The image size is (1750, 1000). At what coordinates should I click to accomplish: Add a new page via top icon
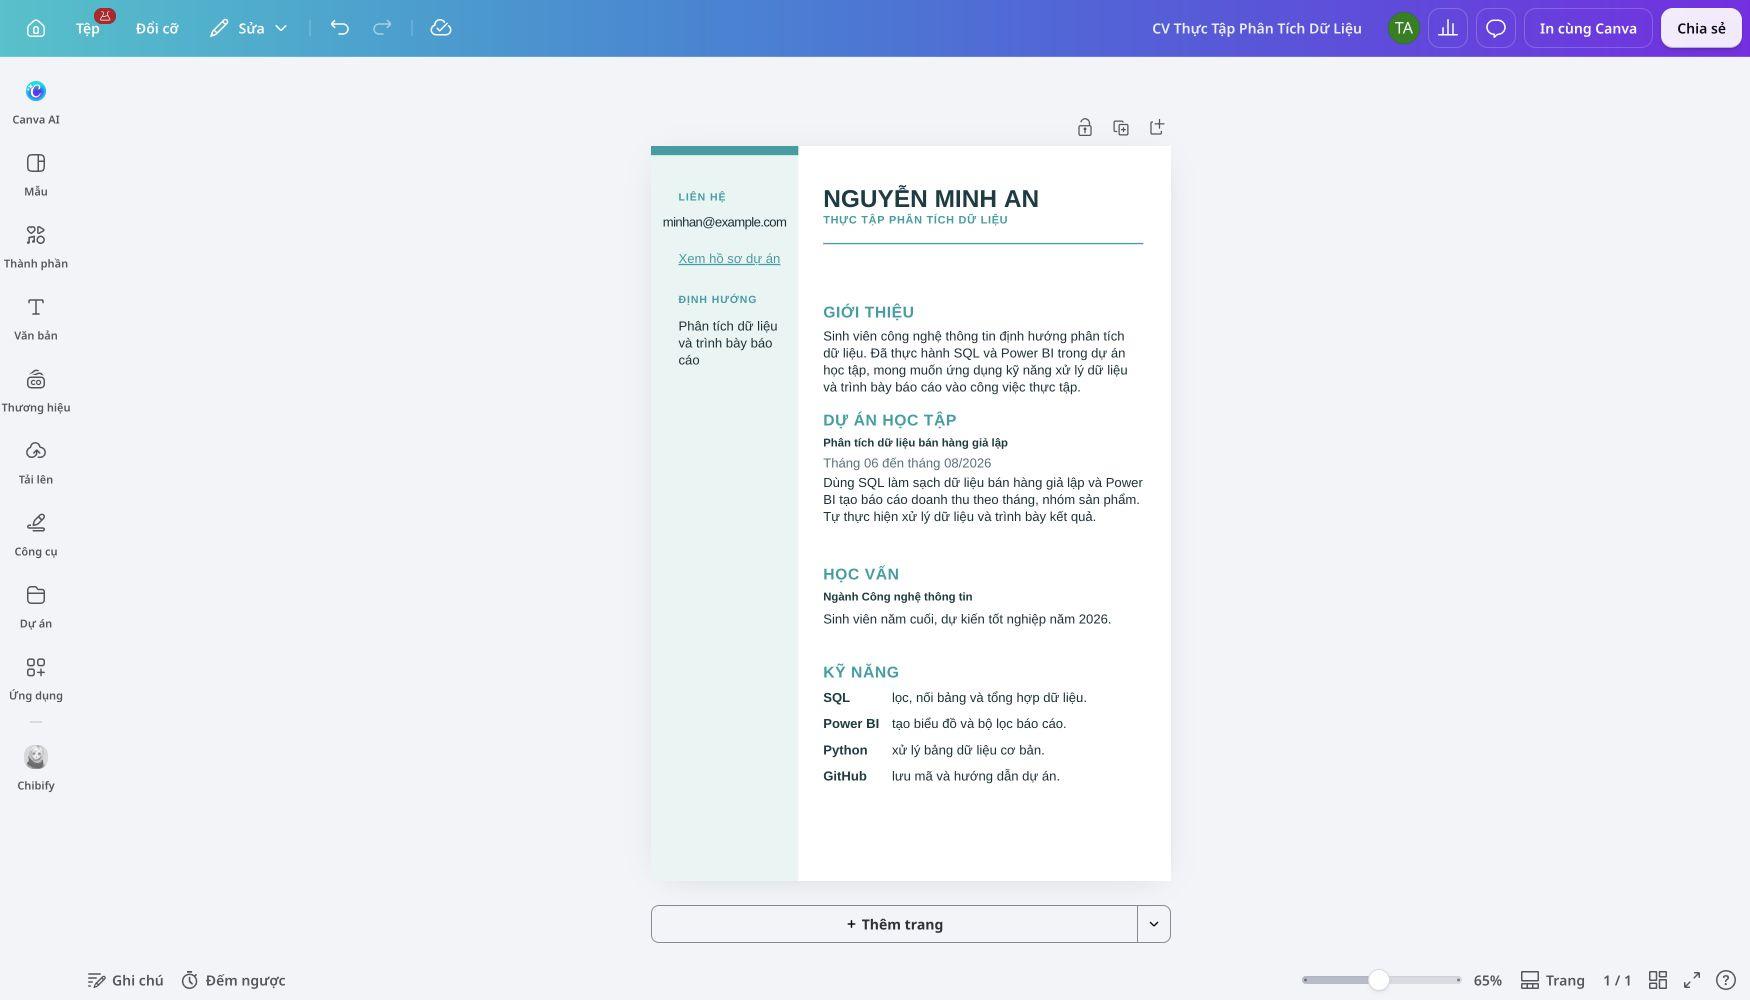1157,127
